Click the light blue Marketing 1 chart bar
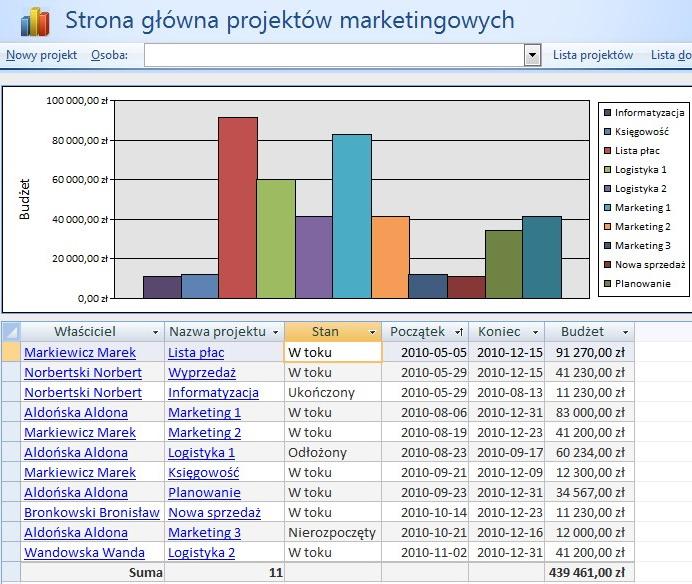 click(352, 216)
